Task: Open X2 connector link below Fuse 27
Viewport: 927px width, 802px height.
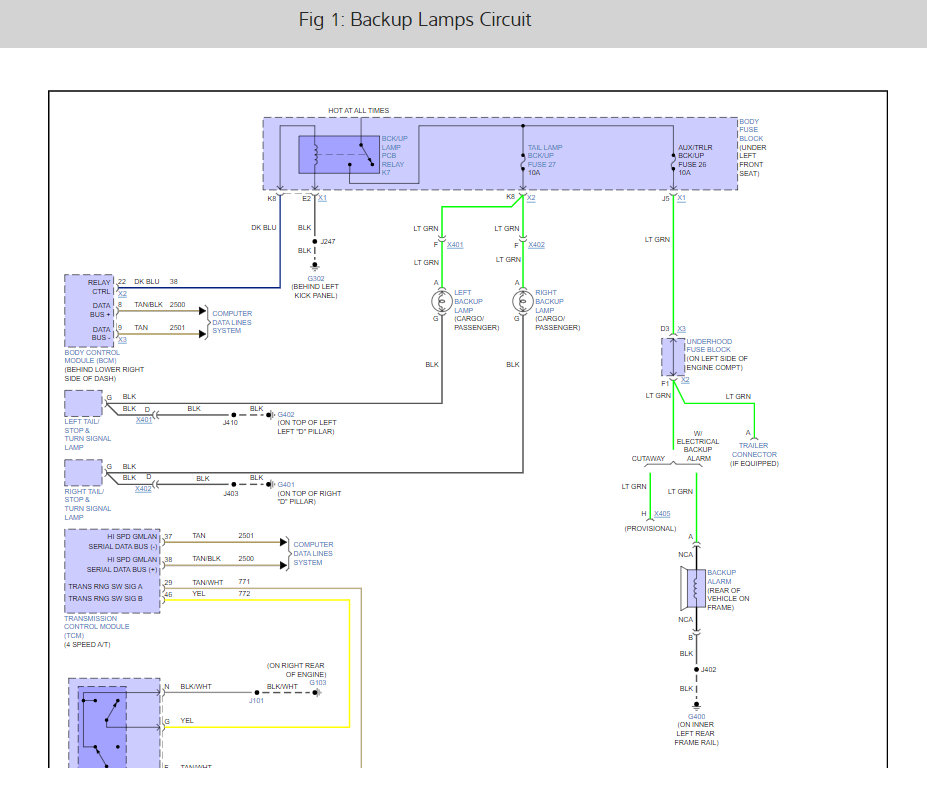Action: coord(532,198)
